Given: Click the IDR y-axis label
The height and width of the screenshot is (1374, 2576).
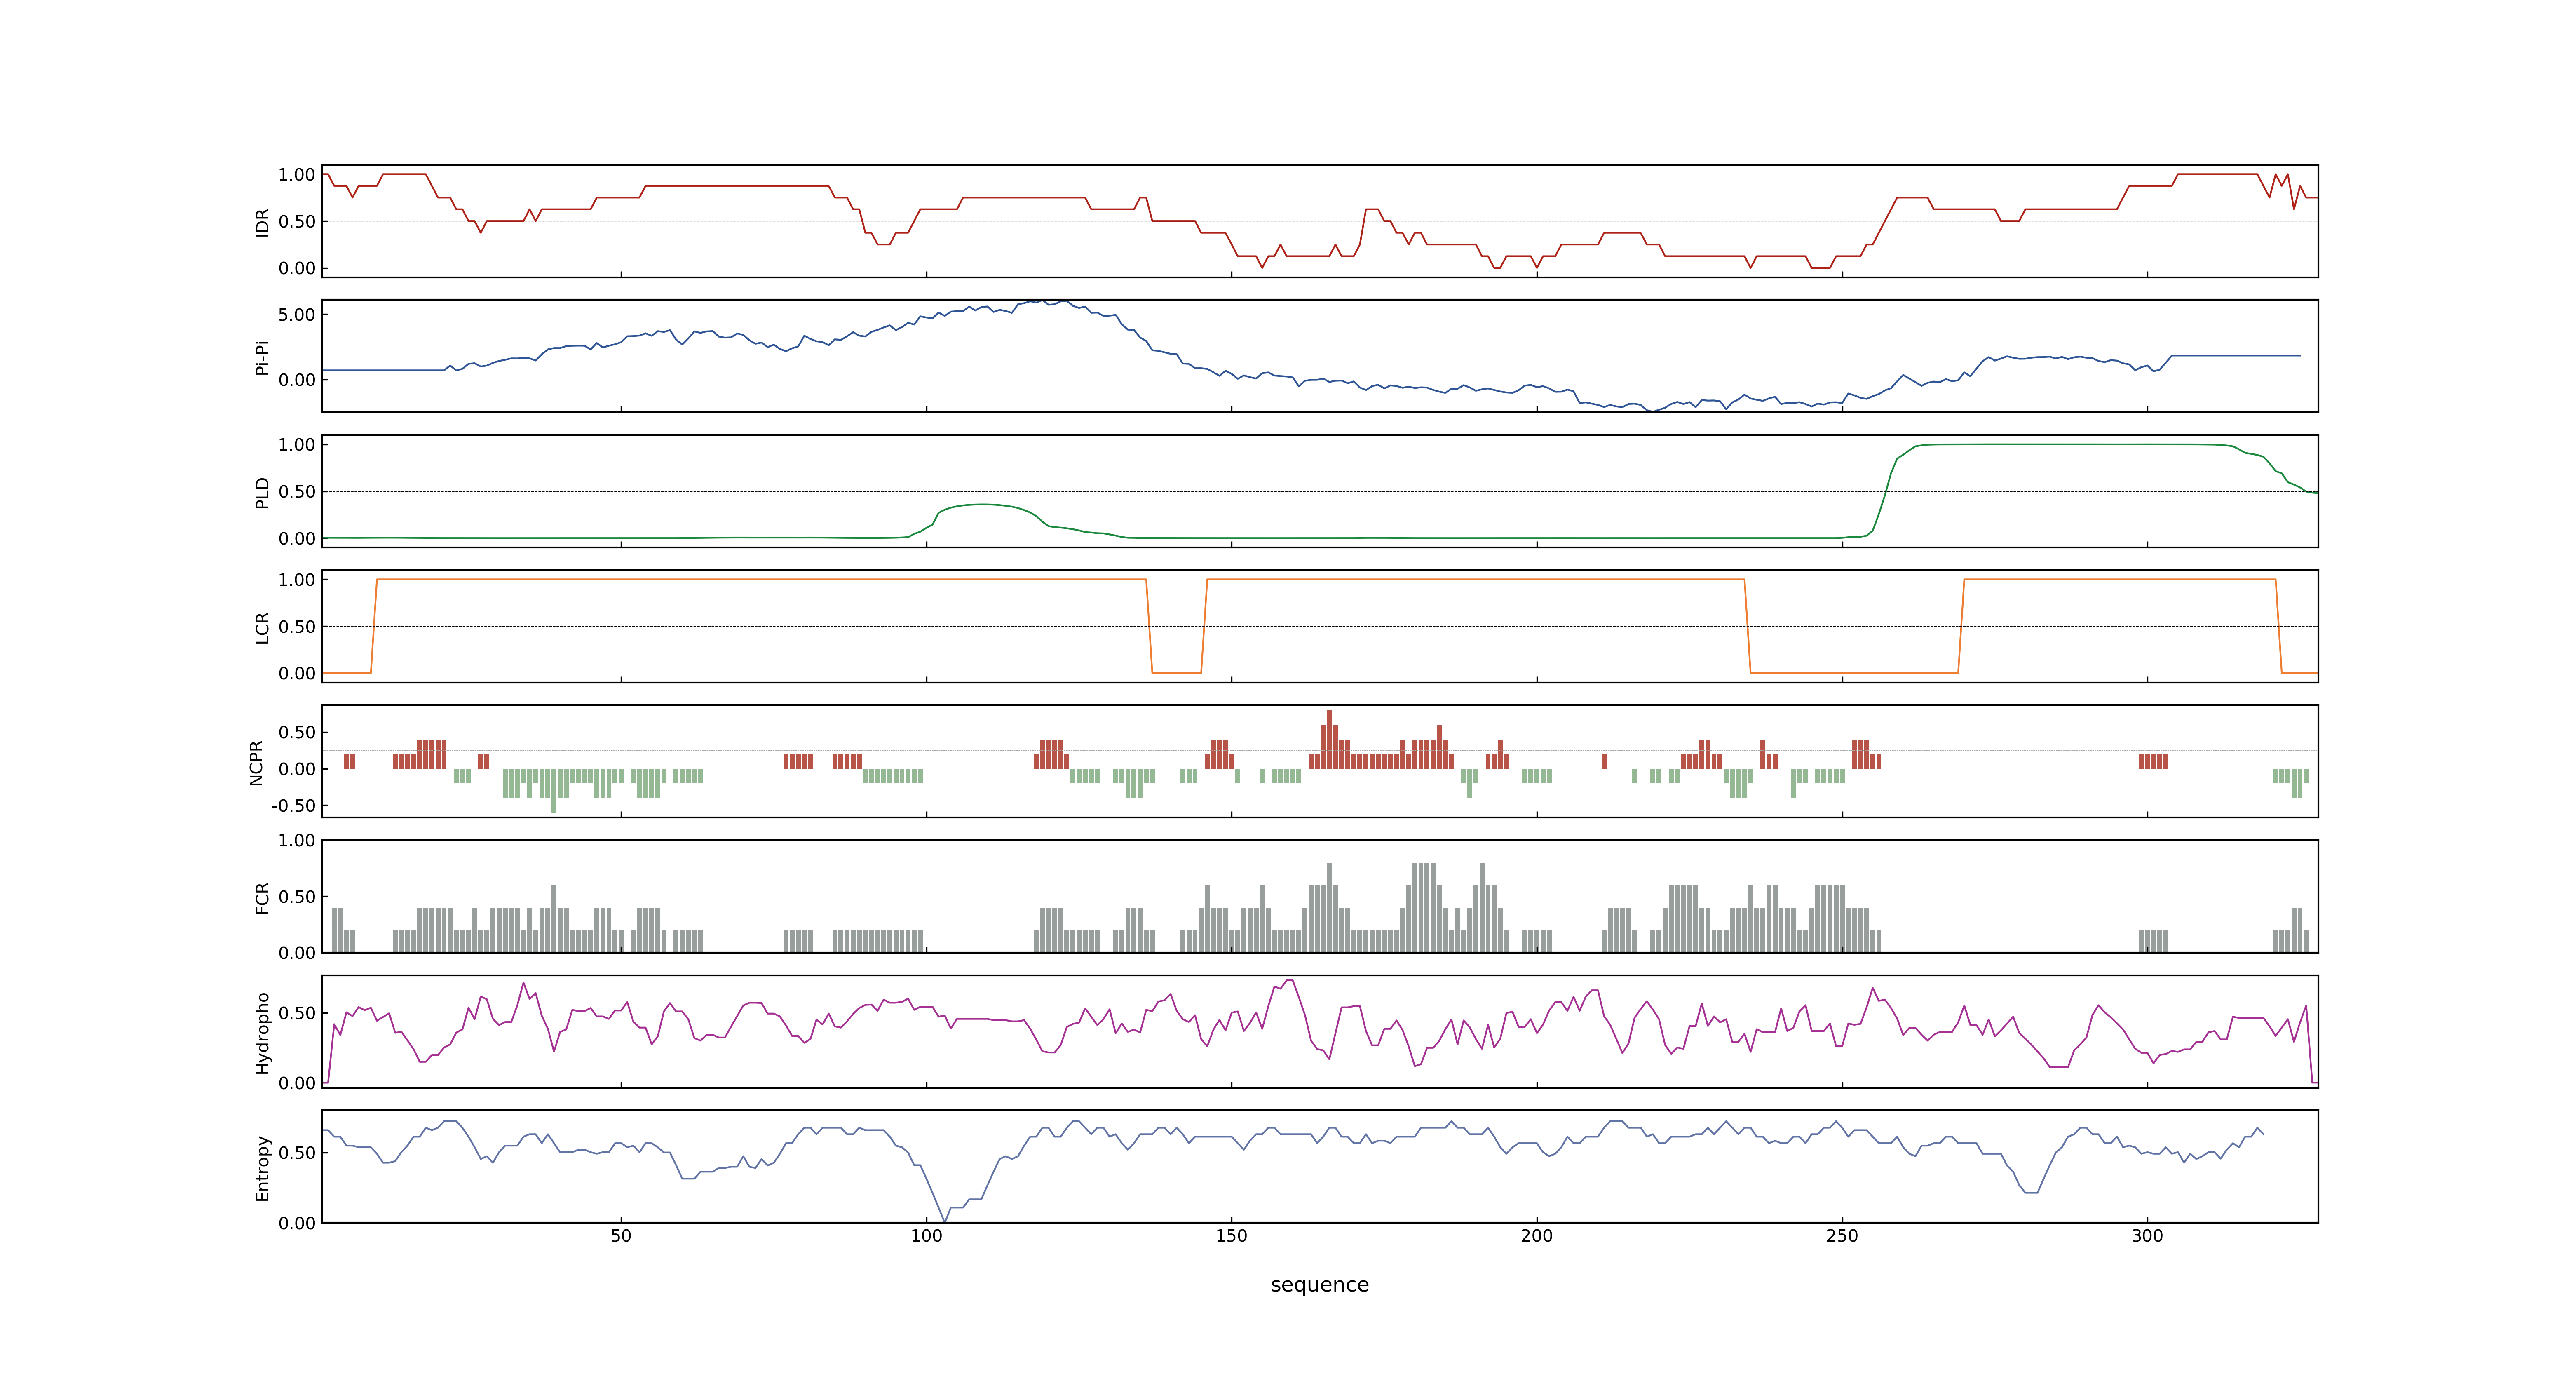Looking at the screenshot, I should click(x=263, y=222).
